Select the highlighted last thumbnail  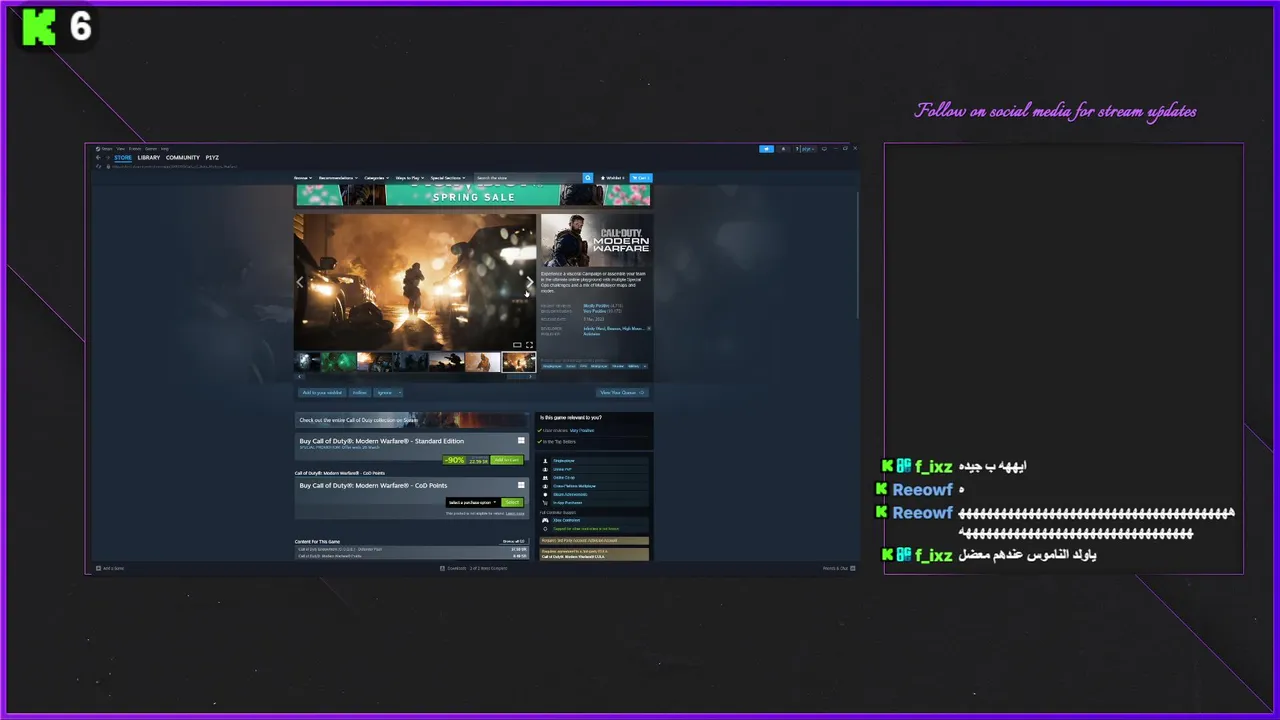(x=519, y=361)
